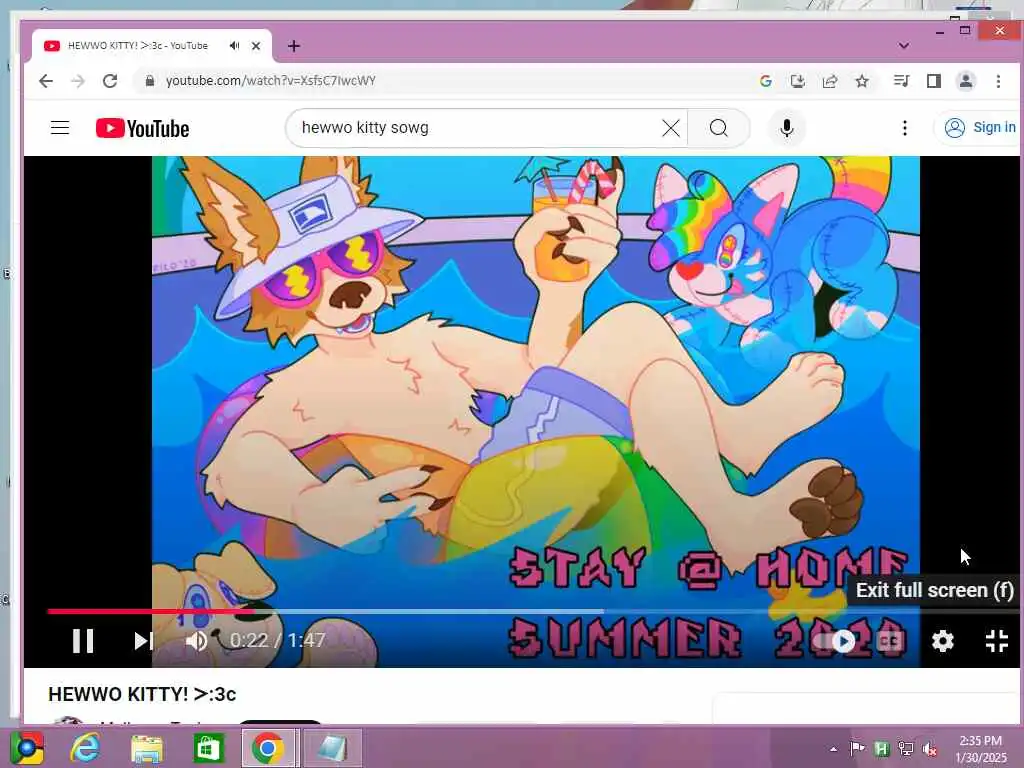Click the youtube.com address bar URL
Image resolution: width=1024 pixels, height=768 pixels.
pos(270,81)
